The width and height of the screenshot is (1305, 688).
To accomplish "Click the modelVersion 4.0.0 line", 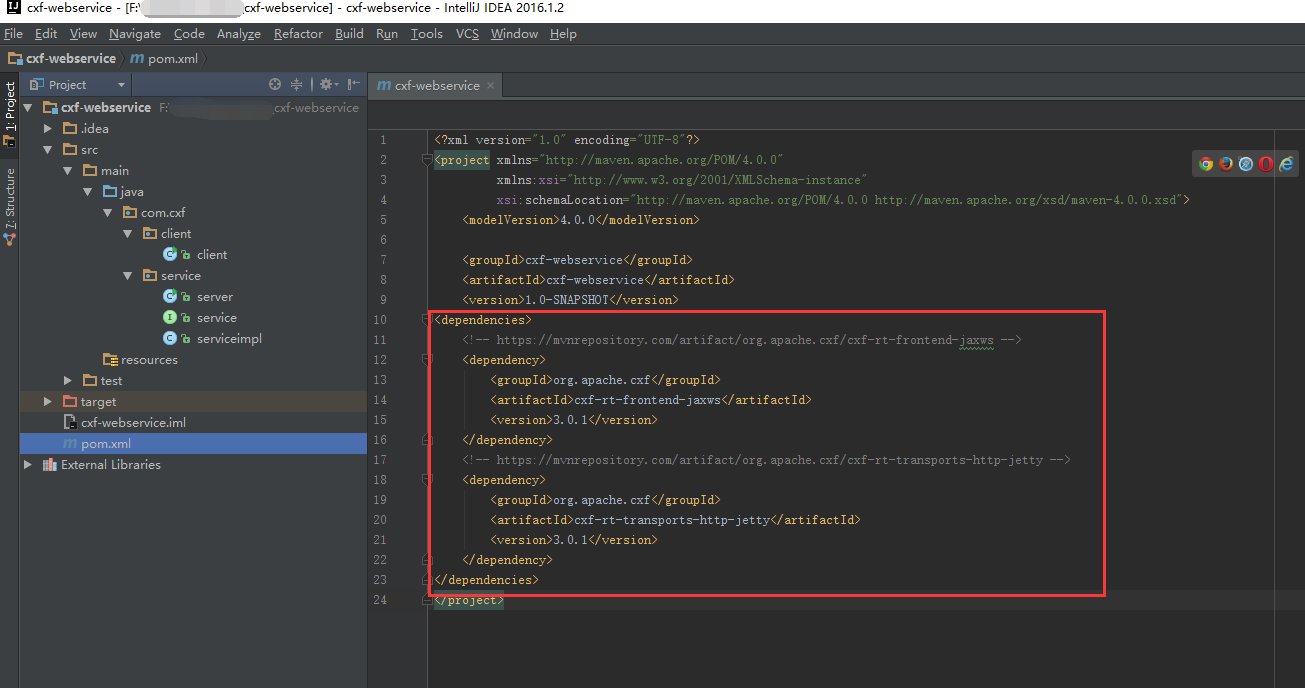I will pos(581,220).
